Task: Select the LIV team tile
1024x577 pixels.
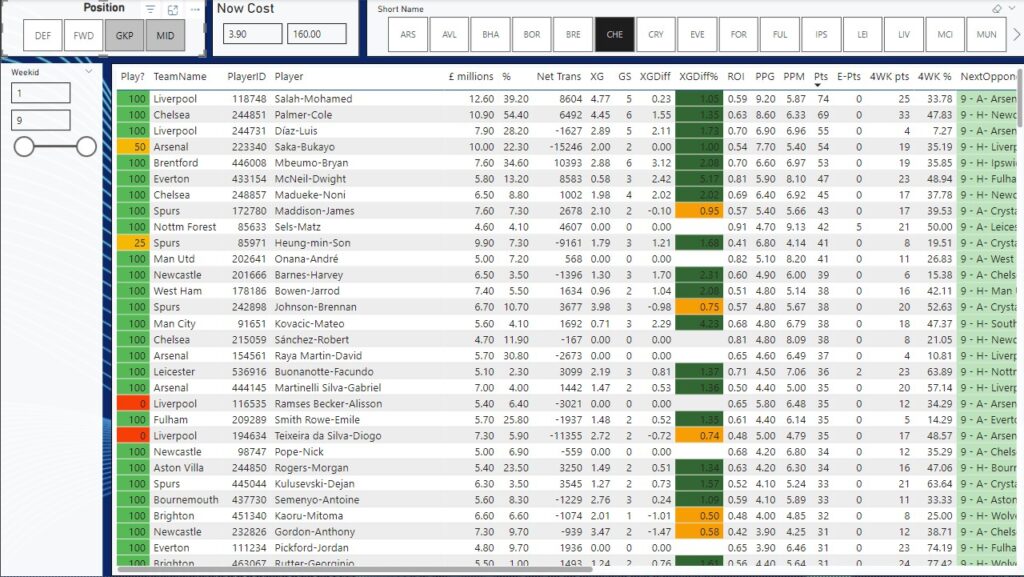Action: 904,34
